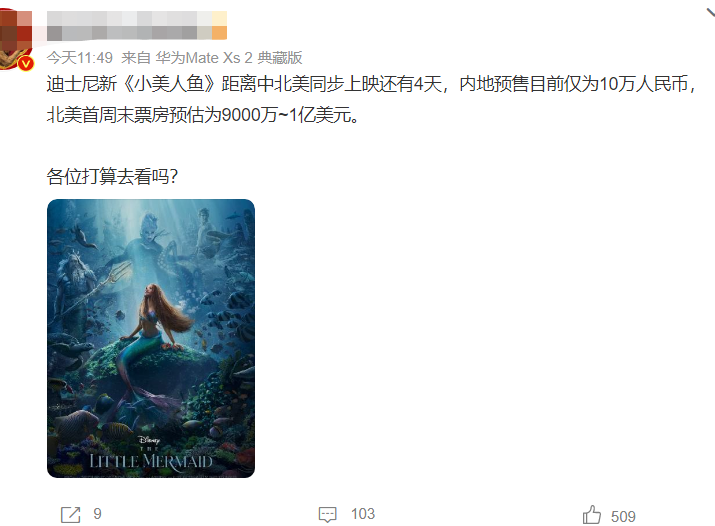Open the blurred username link

point(129,26)
